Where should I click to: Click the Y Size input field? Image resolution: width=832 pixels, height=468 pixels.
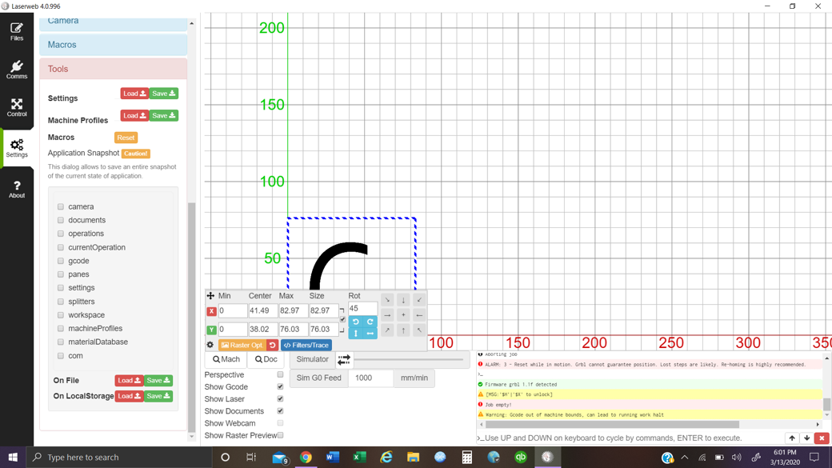coord(323,329)
